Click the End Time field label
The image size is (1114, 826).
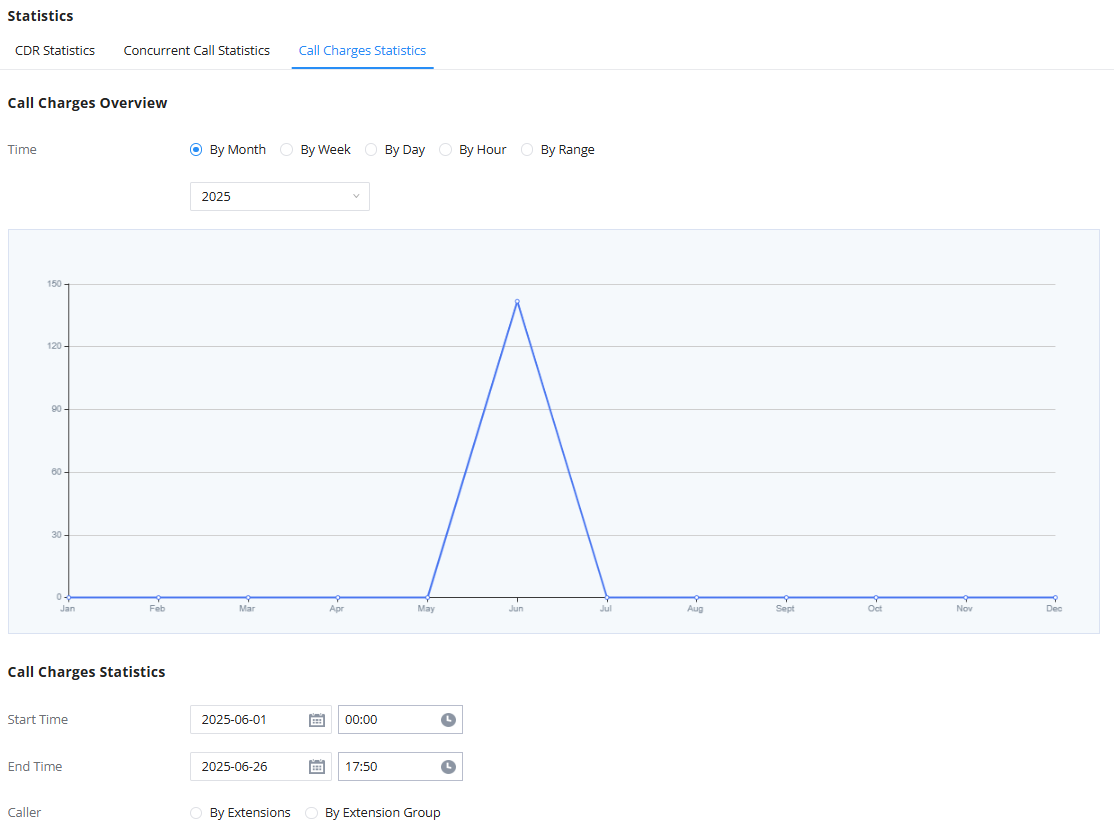pyautogui.click(x=35, y=766)
